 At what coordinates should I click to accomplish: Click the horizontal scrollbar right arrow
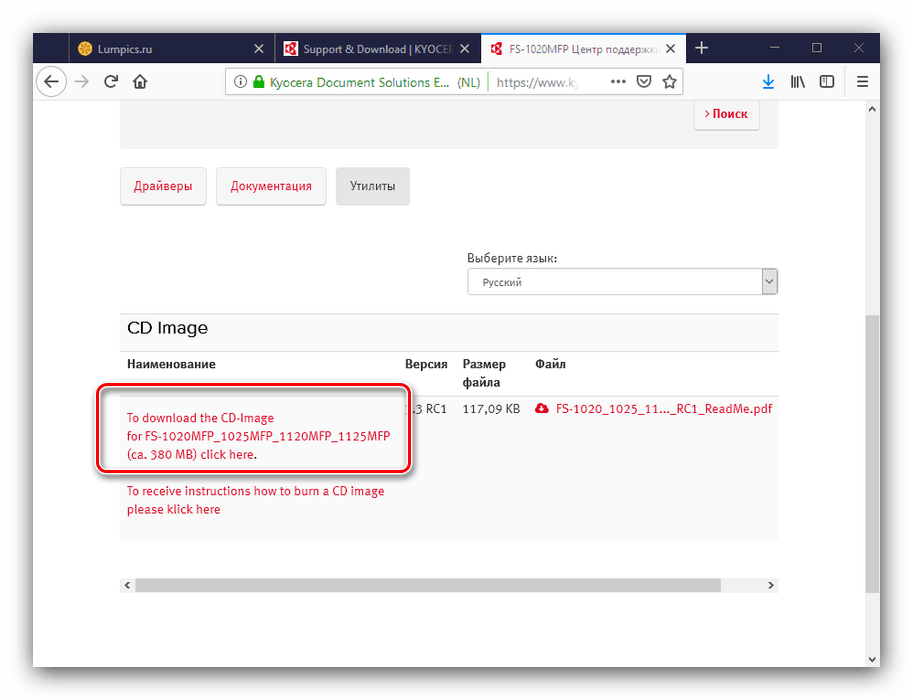pyautogui.click(x=771, y=585)
